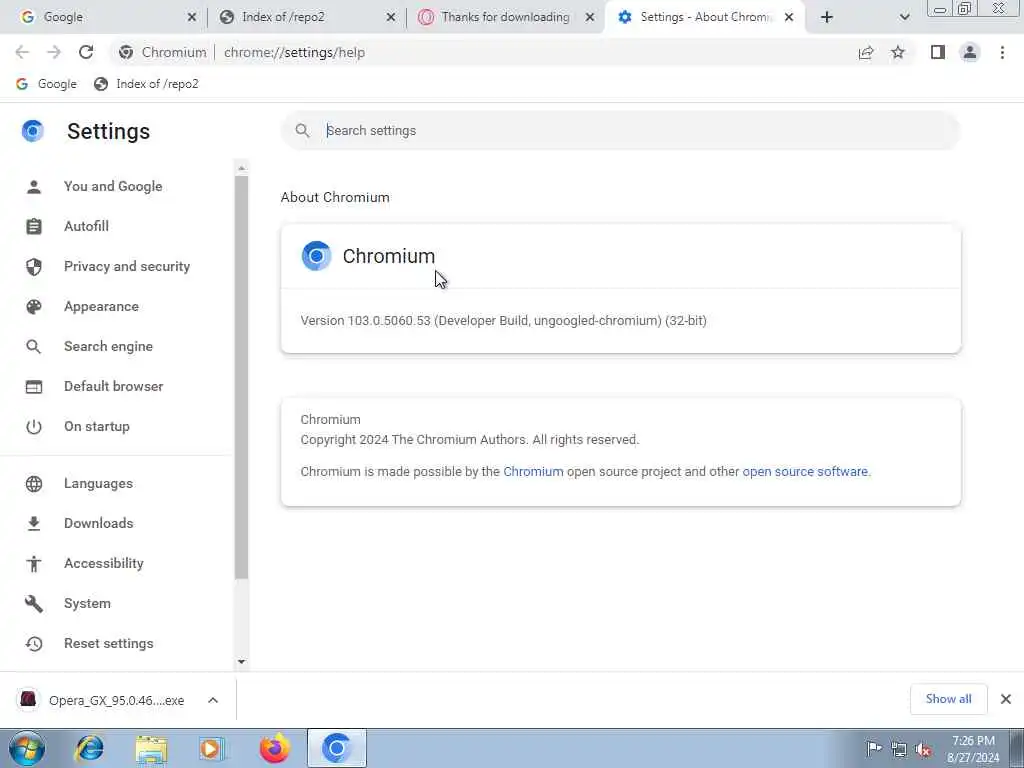This screenshot has width=1024, height=768.
Task: Open Windows Media Player from taskbar
Action: pyautogui.click(x=212, y=748)
